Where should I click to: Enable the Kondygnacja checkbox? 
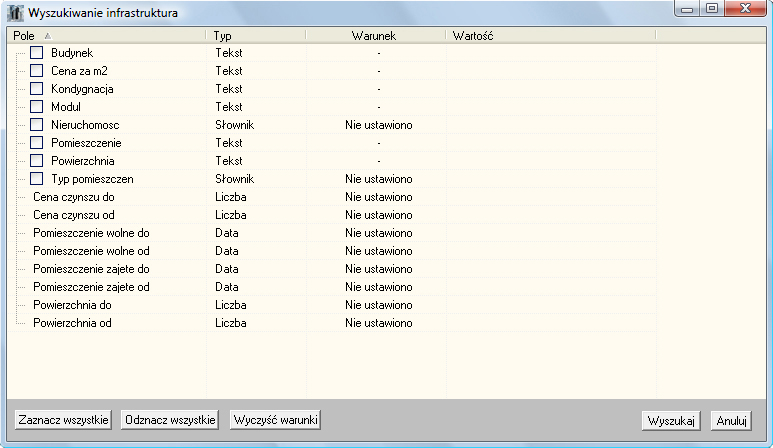[36, 89]
